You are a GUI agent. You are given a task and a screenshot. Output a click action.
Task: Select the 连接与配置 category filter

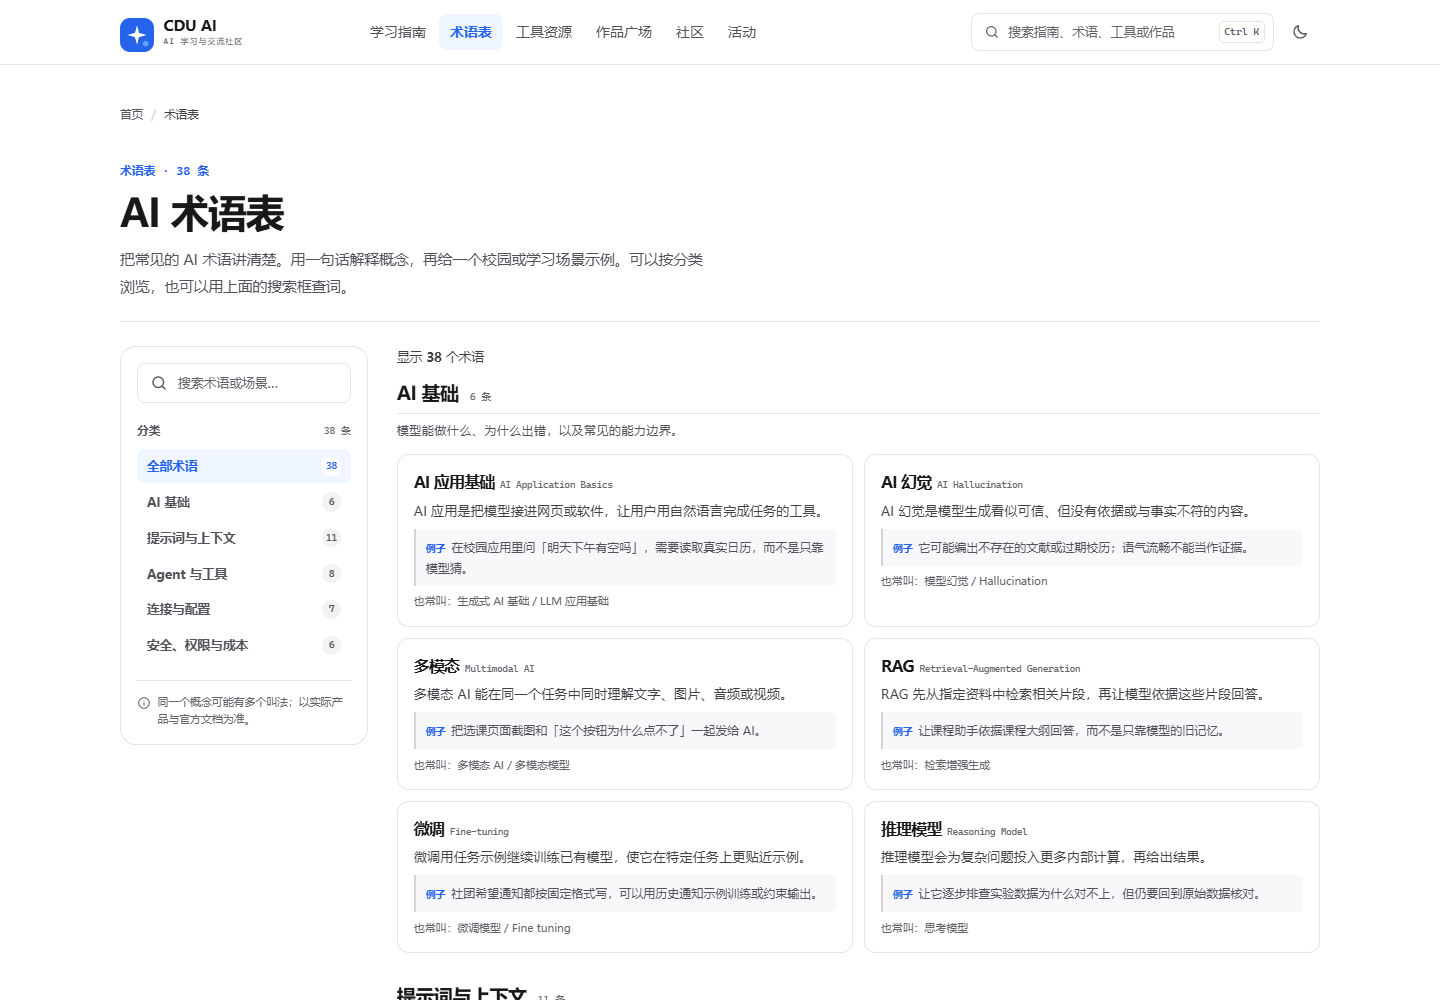point(244,609)
